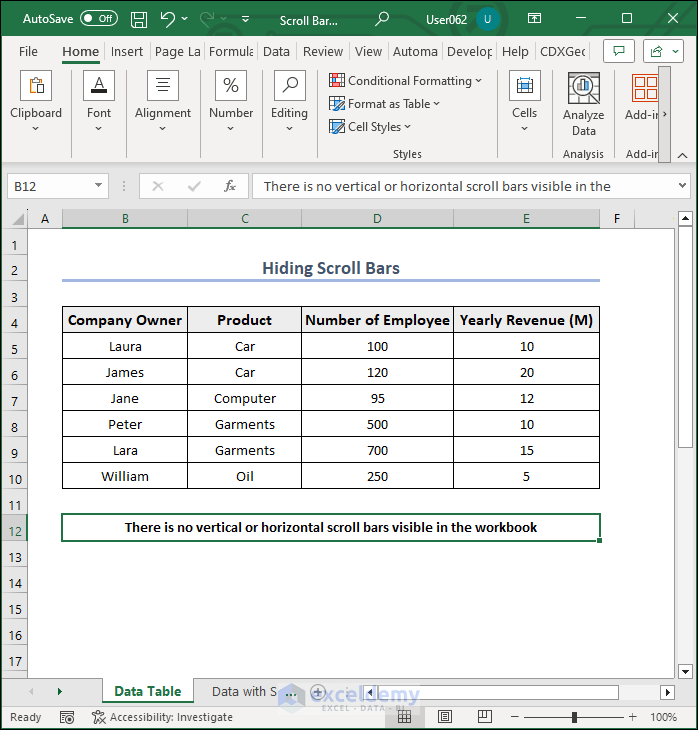Save the workbook with the floppy disk icon
This screenshot has width=698, height=730.
pyautogui.click(x=139, y=20)
